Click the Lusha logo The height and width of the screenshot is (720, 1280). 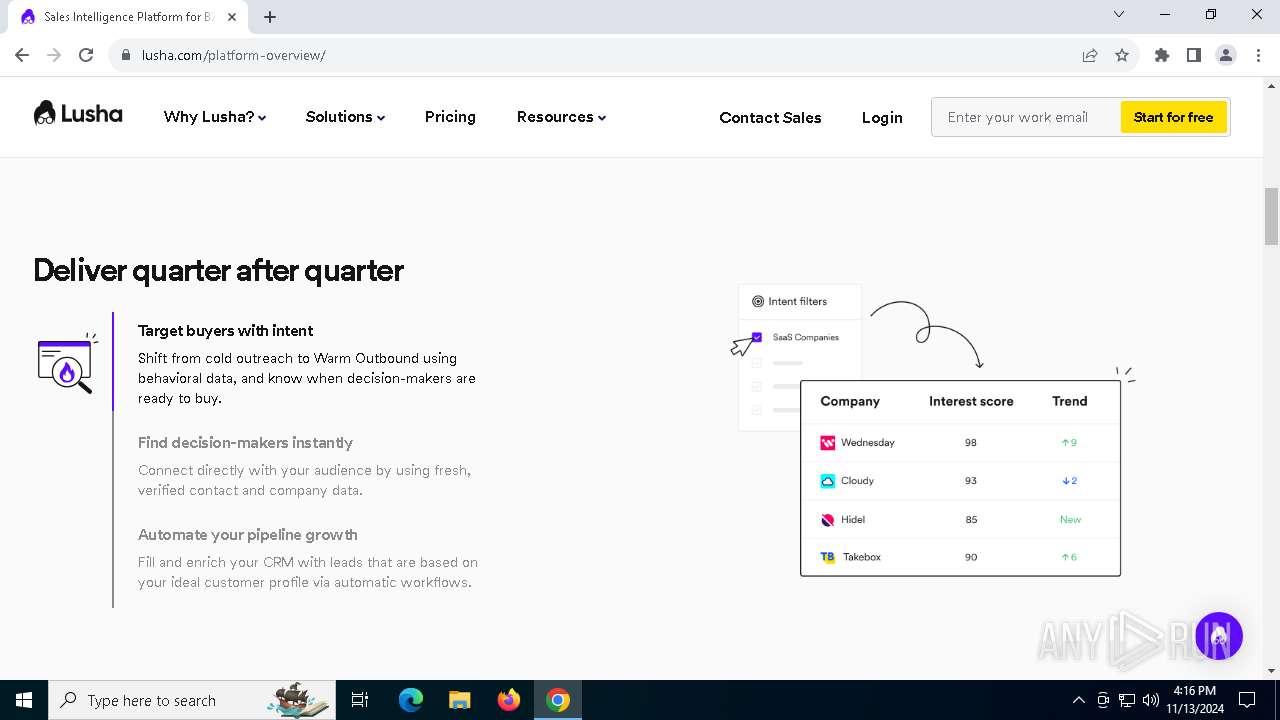click(x=78, y=114)
